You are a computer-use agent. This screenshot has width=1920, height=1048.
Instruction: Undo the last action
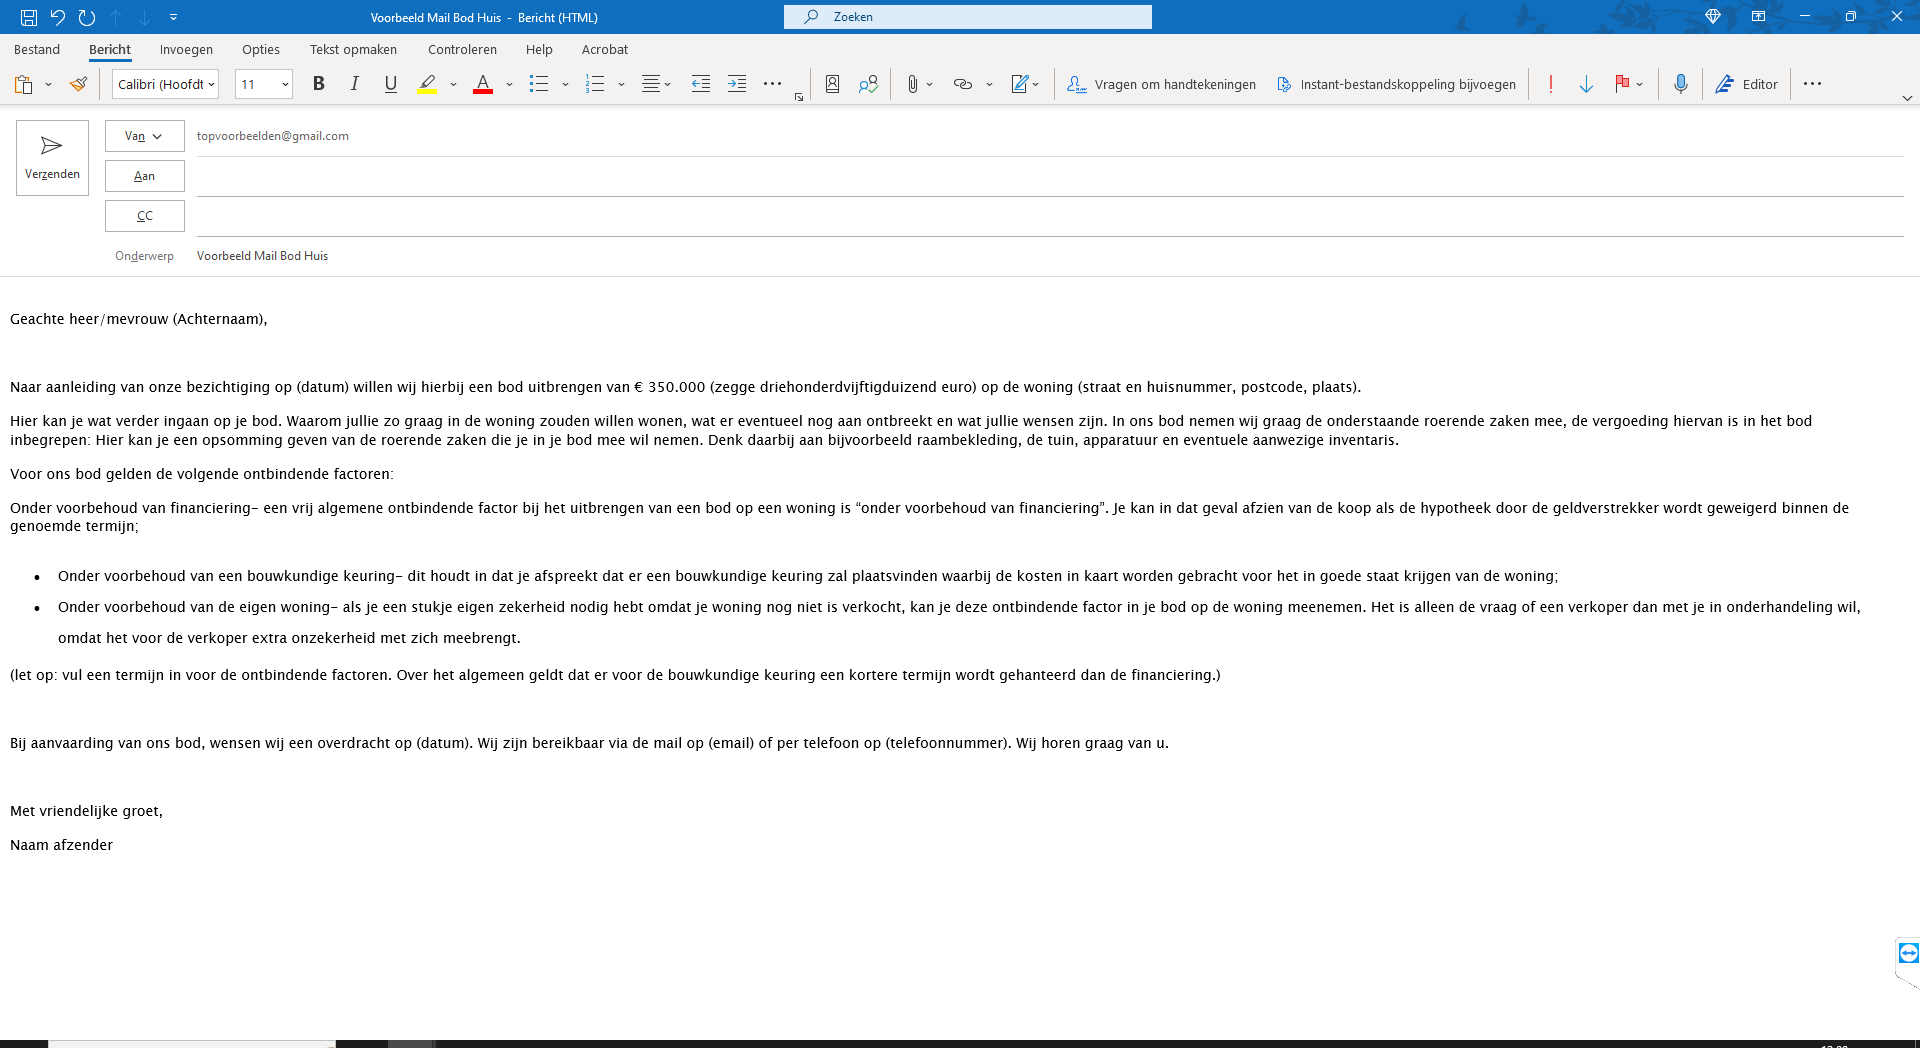coord(58,17)
